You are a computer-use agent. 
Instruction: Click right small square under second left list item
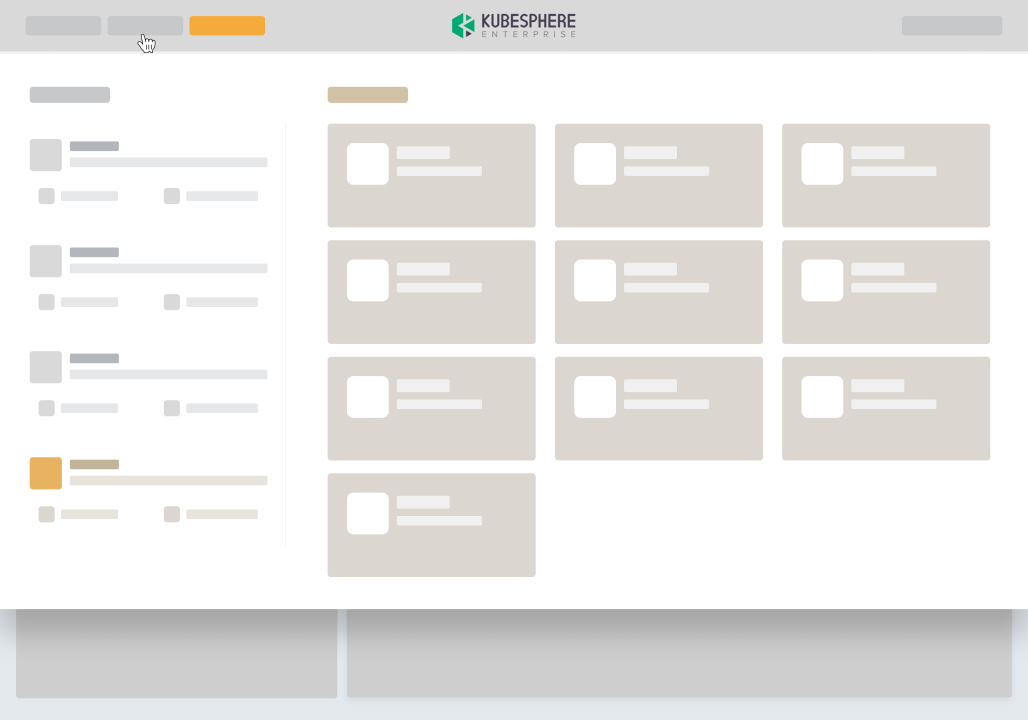[x=172, y=302]
